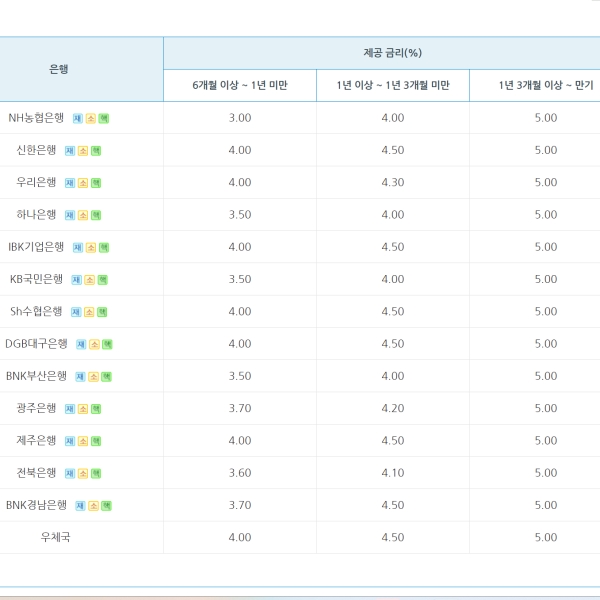
Task: Click yellow 소 badge beside 하나은행
Action: point(83,215)
